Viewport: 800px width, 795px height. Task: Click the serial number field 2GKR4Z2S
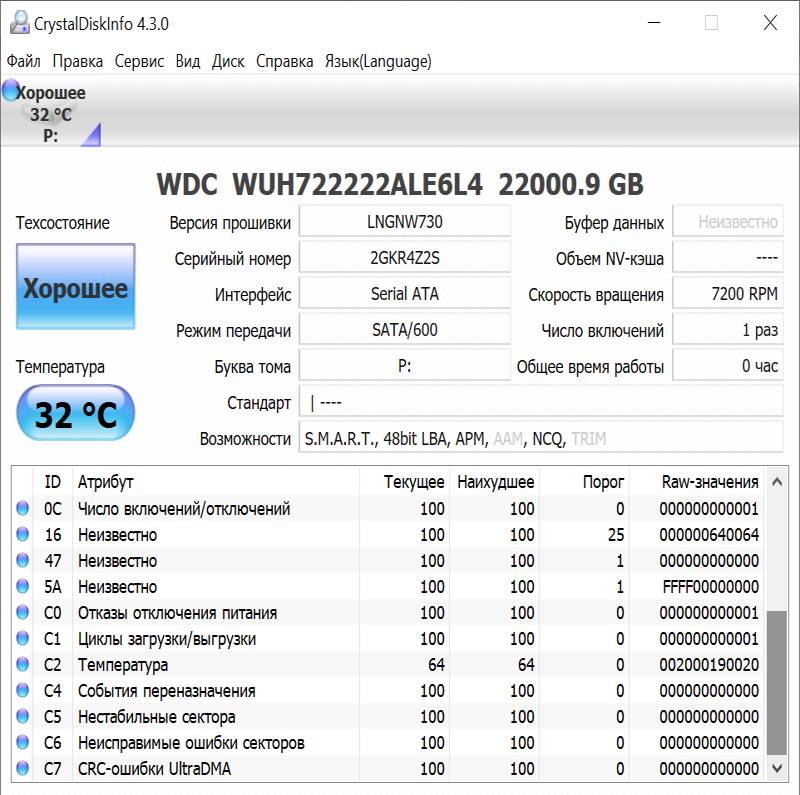click(x=404, y=258)
